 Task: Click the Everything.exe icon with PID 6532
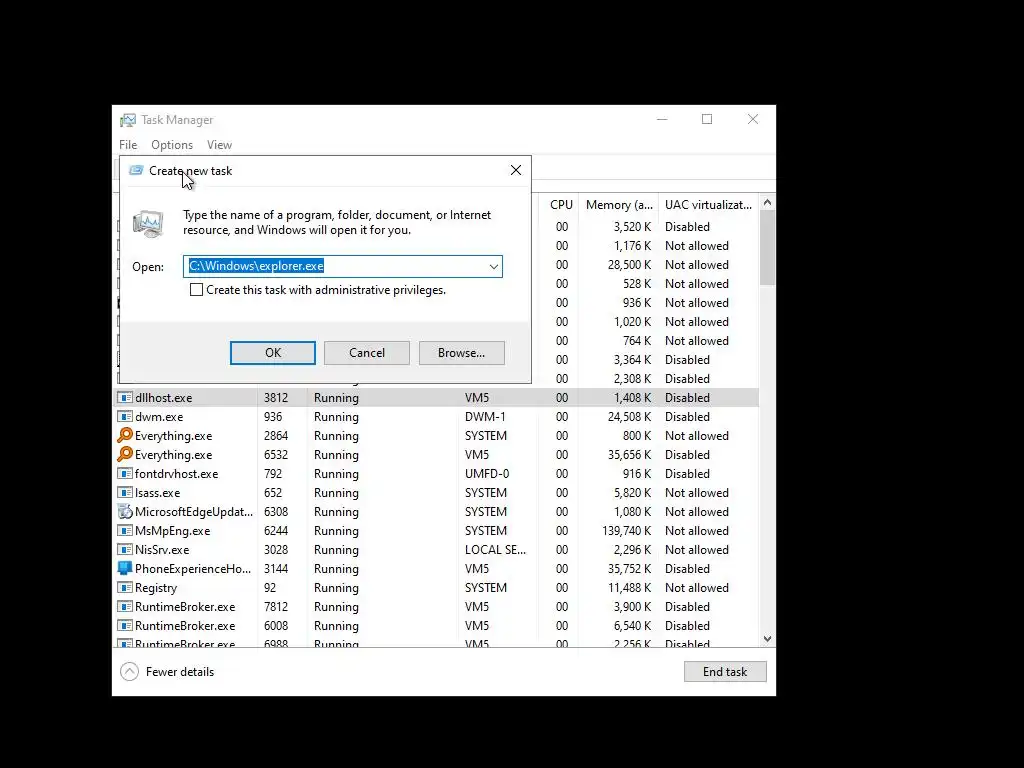125,455
